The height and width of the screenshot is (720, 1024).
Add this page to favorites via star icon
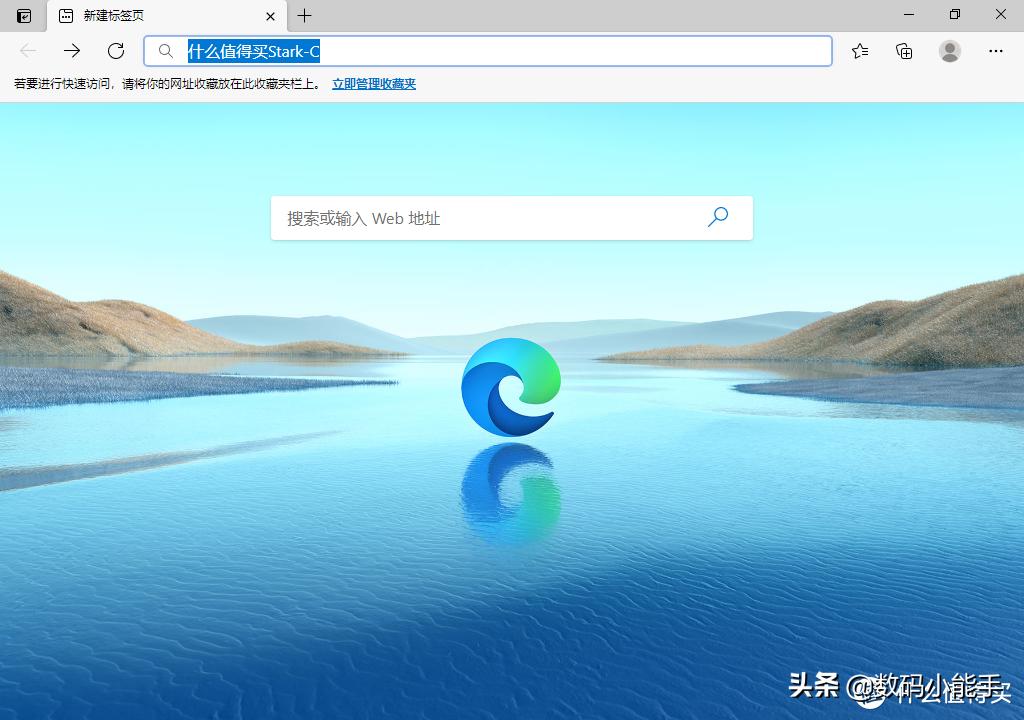[x=859, y=50]
